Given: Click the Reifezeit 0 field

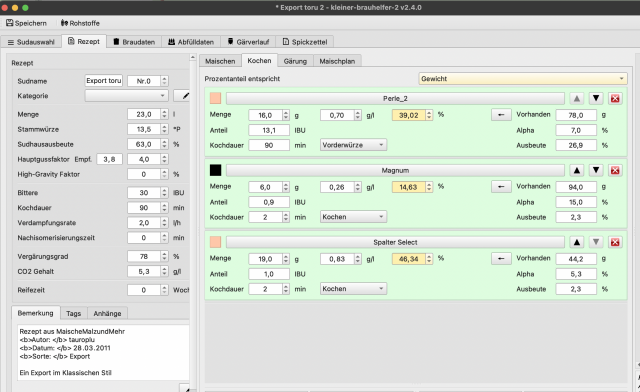Looking at the screenshot, I should click(x=144, y=290).
